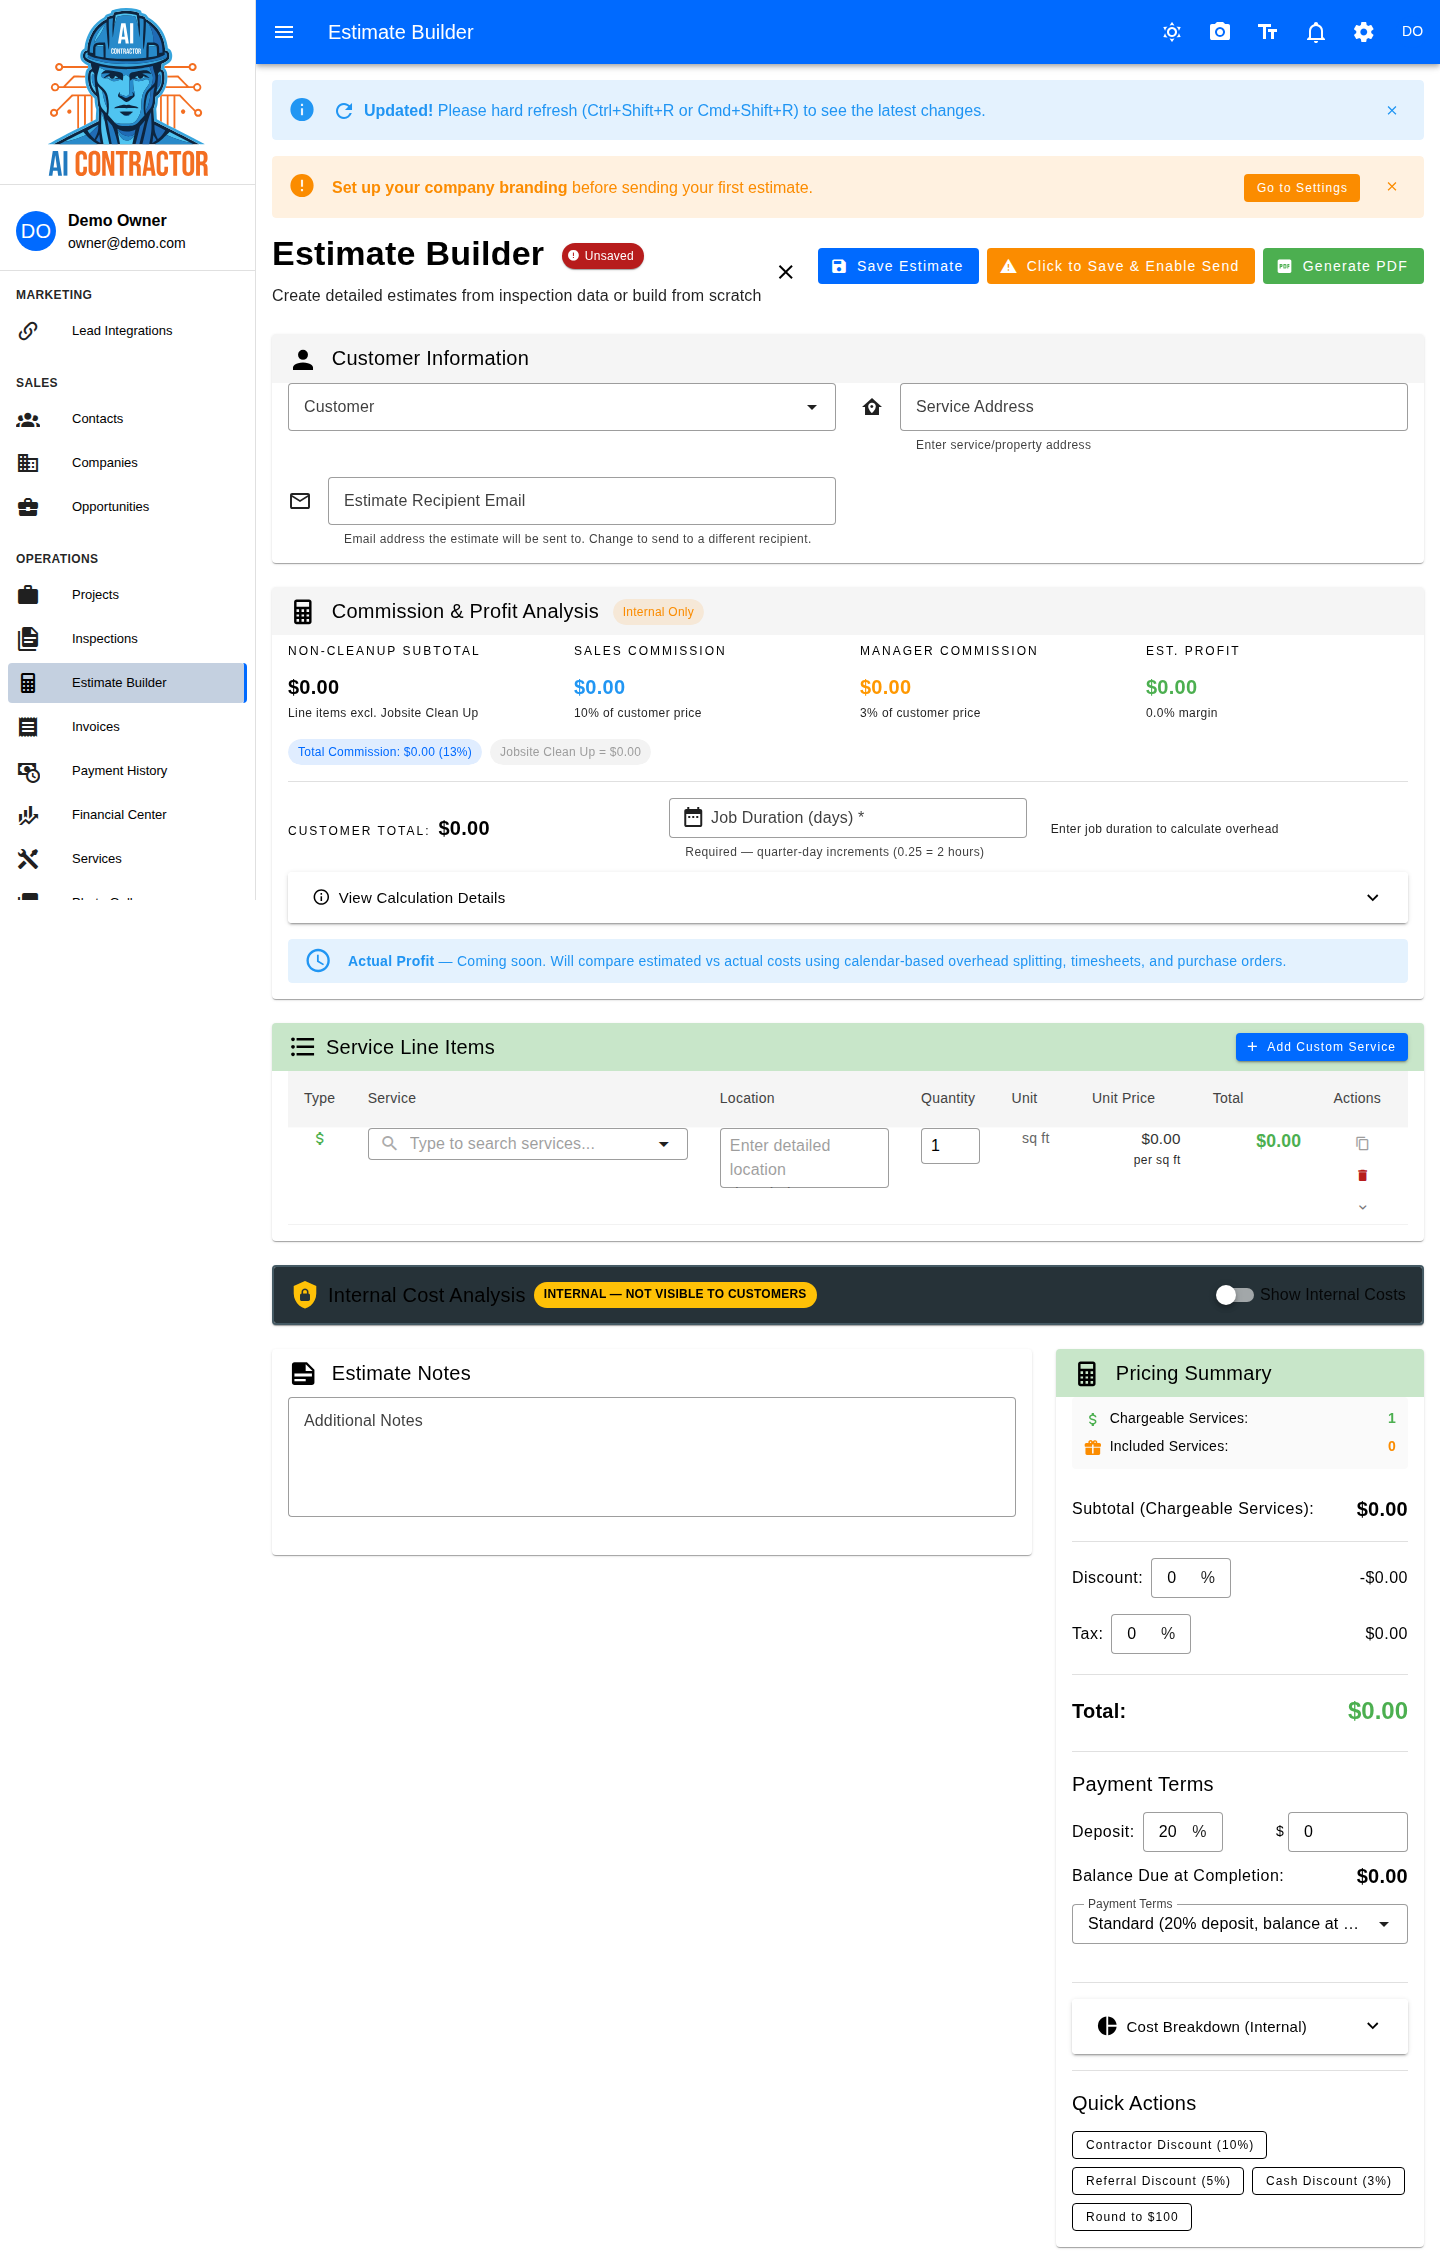Open the Financial Center menu item
The height and width of the screenshot is (2263, 1440).
(x=127, y=815)
